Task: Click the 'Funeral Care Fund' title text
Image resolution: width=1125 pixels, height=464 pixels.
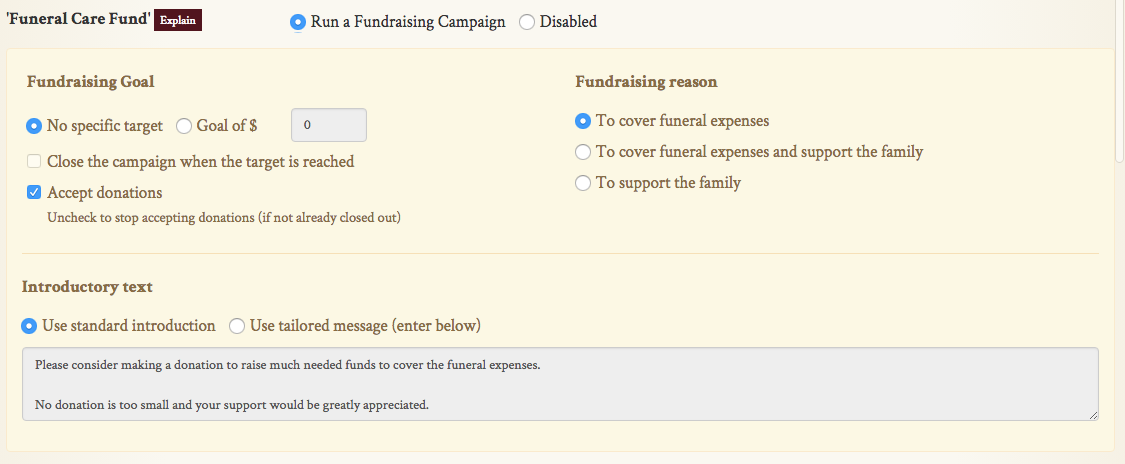Action: click(x=77, y=18)
